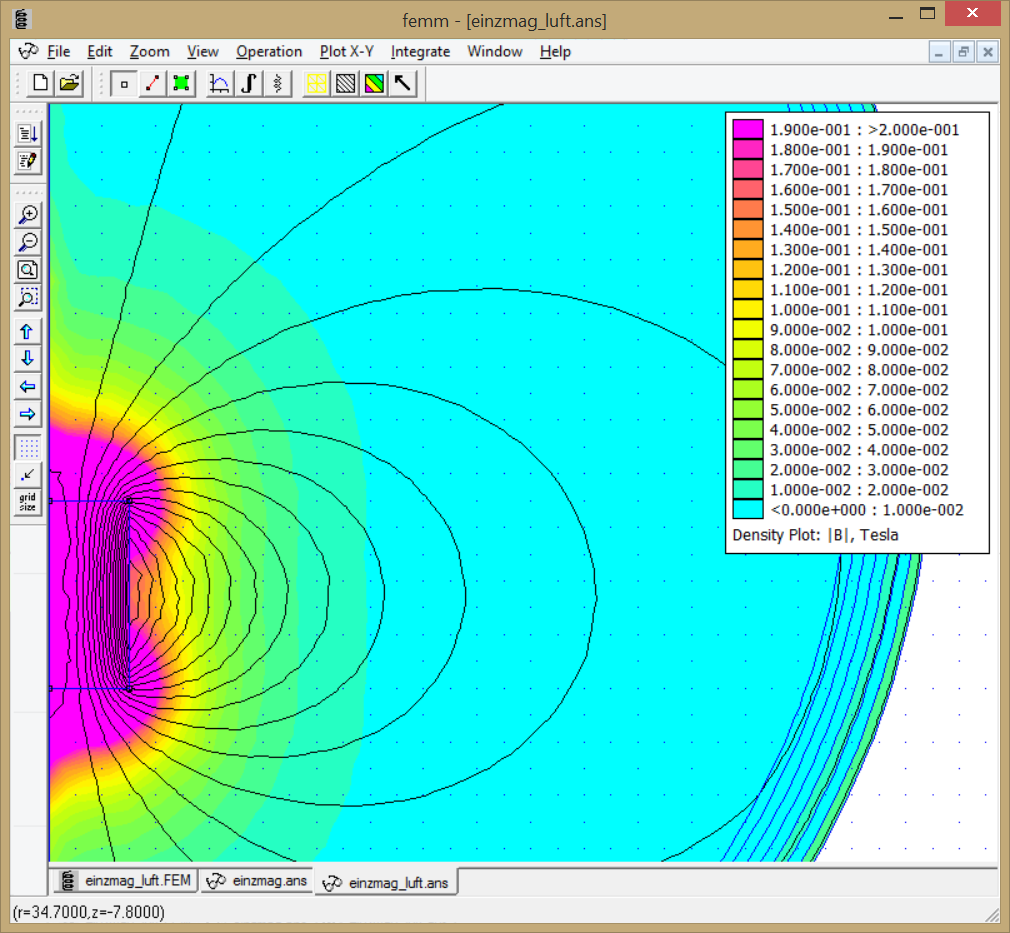Close the inner einzmag_luft.ans document
Image resolution: width=1010 pixels, height=933 pixels.
pos(987,52)
